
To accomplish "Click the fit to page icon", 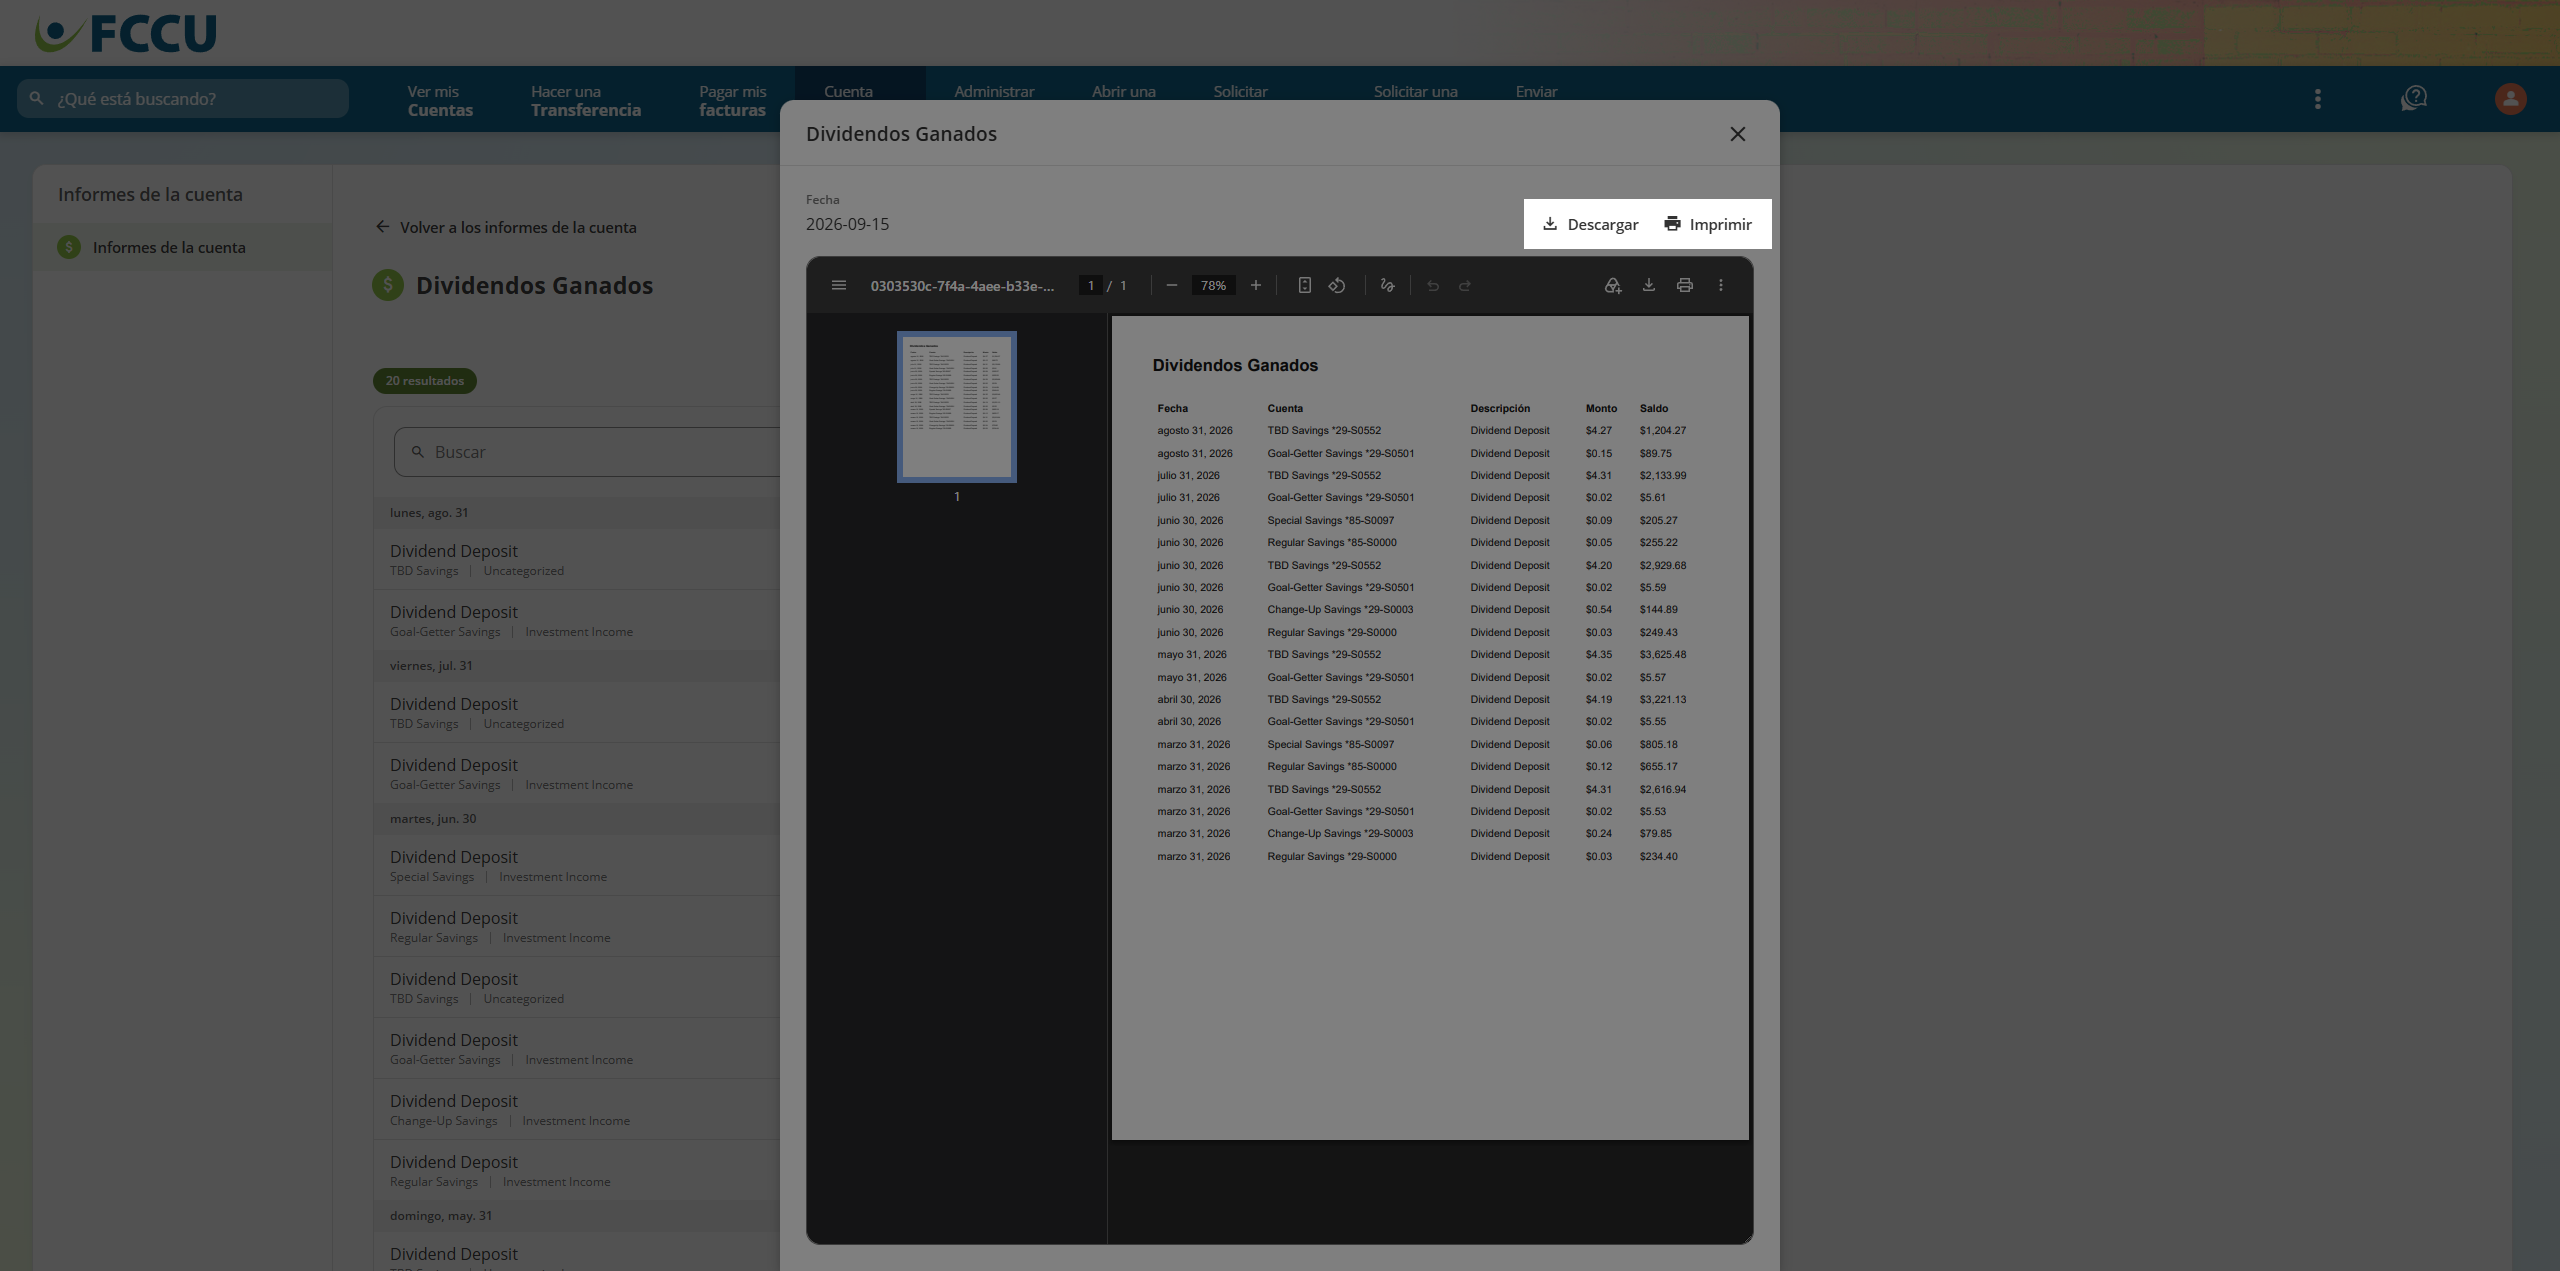I will [x=1304, y=286].
